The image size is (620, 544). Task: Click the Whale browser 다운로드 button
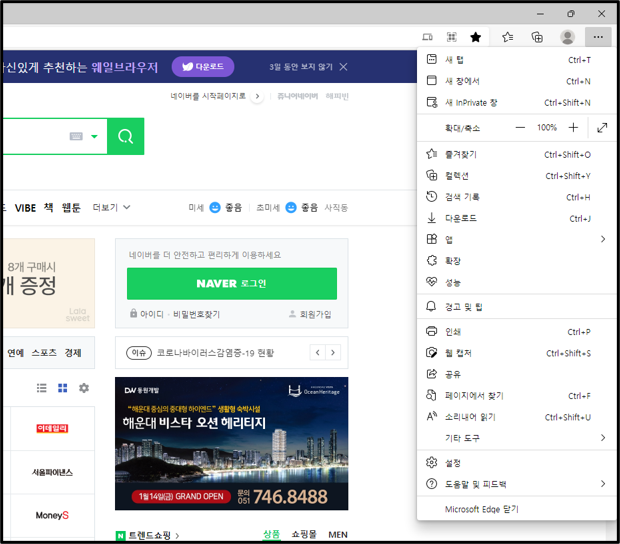(203, 67)
